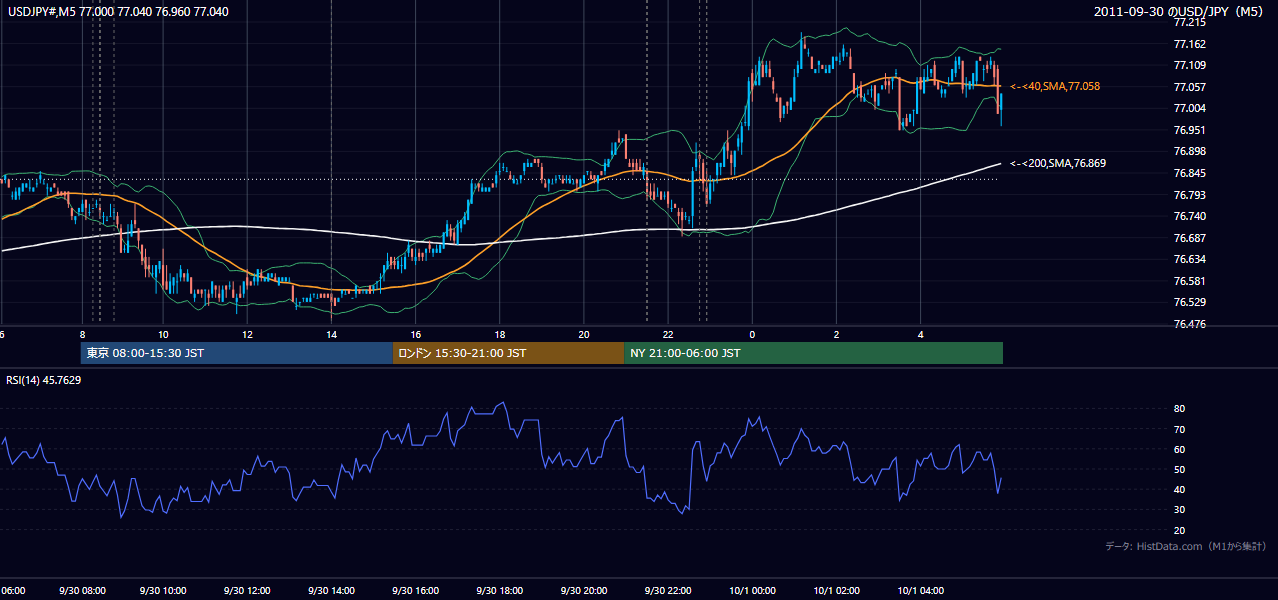Click hour label 10 under price chart
Screen dimensions: 1278x600
click(x=163, y=335)
